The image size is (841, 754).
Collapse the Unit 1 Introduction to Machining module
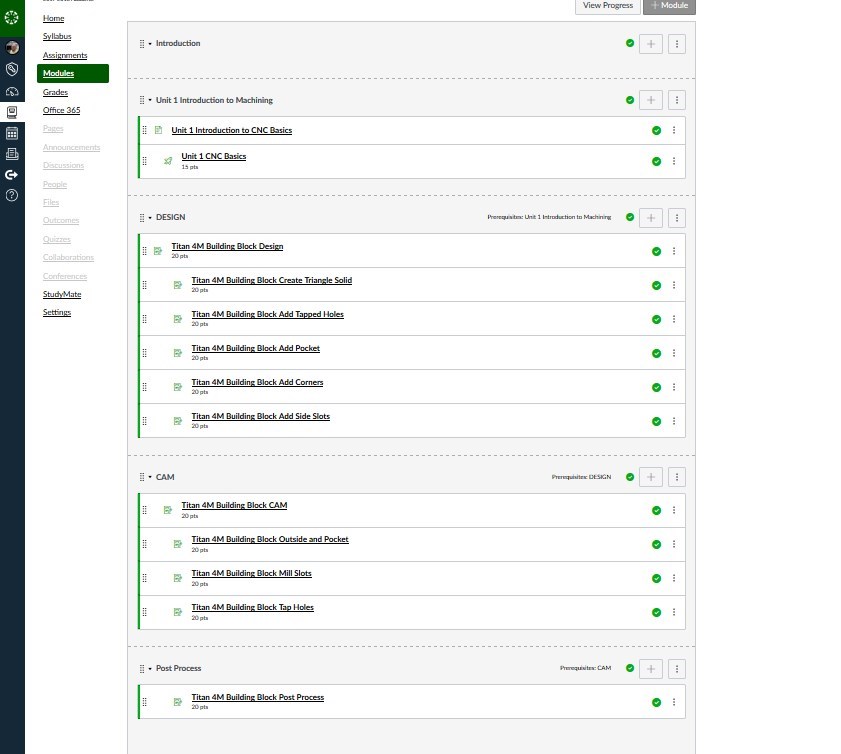click(150, 100)
